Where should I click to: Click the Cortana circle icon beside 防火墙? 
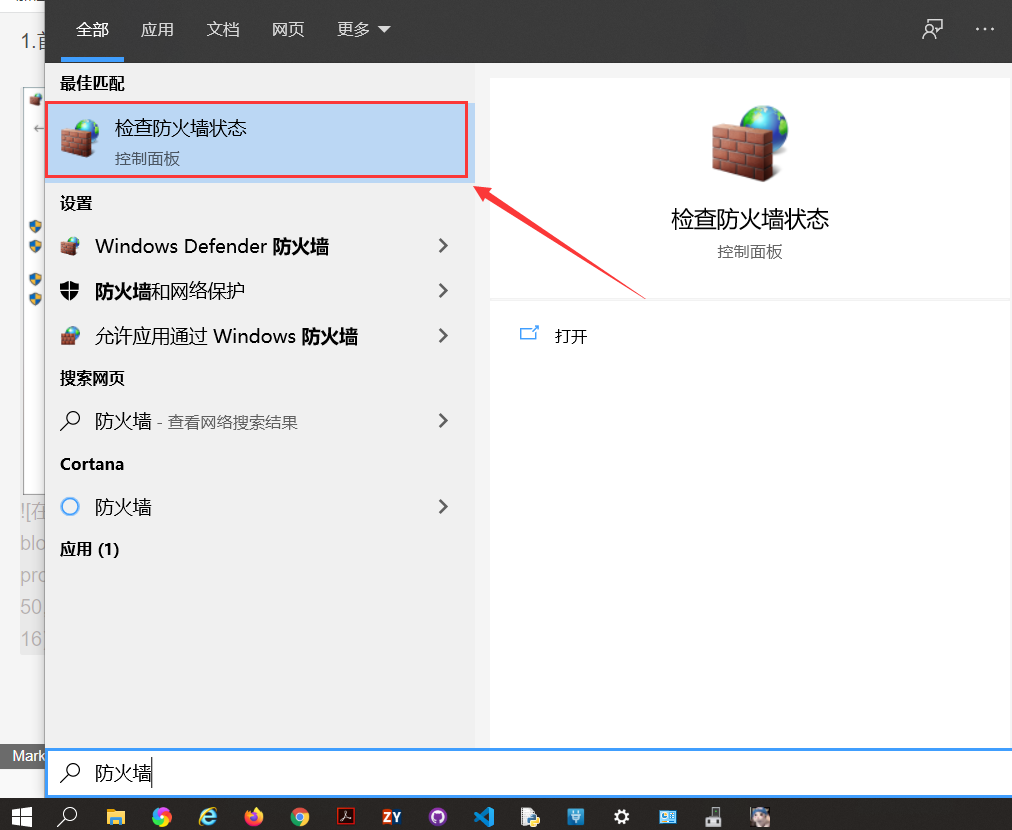tap(70, 507)
